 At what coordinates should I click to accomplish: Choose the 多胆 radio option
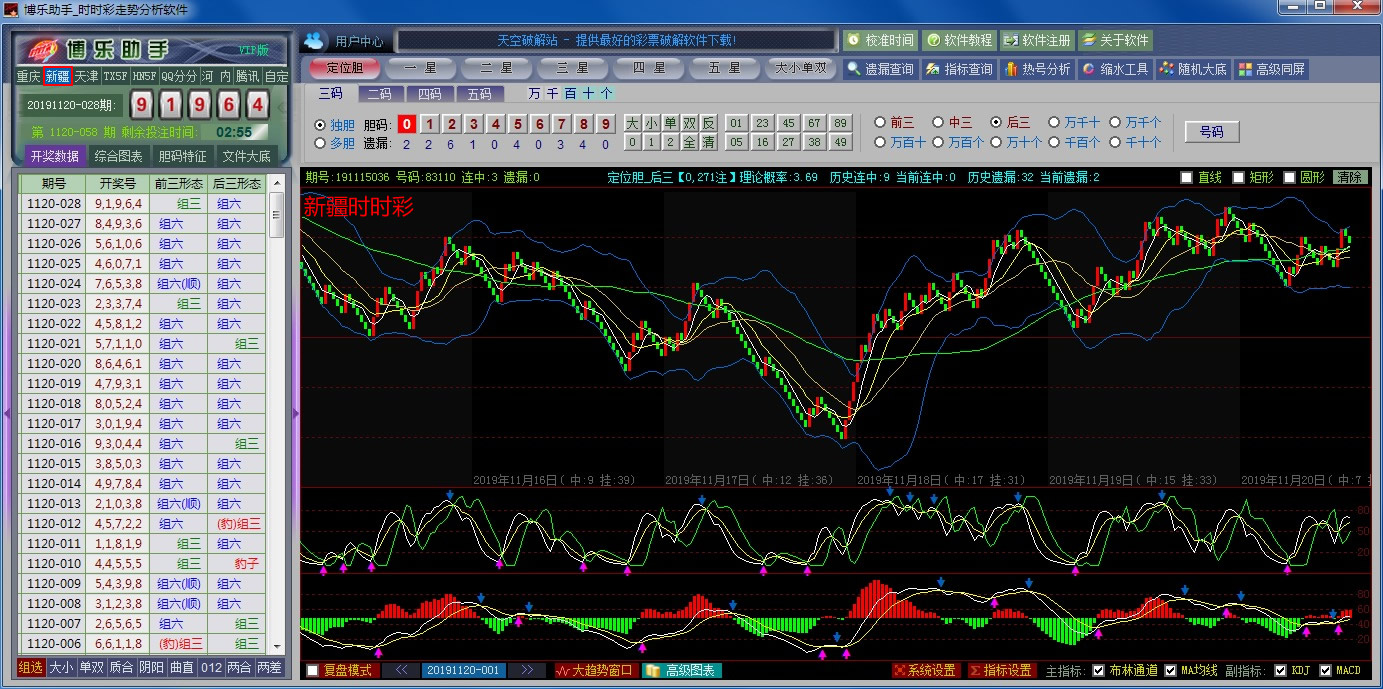coord(320,143)
